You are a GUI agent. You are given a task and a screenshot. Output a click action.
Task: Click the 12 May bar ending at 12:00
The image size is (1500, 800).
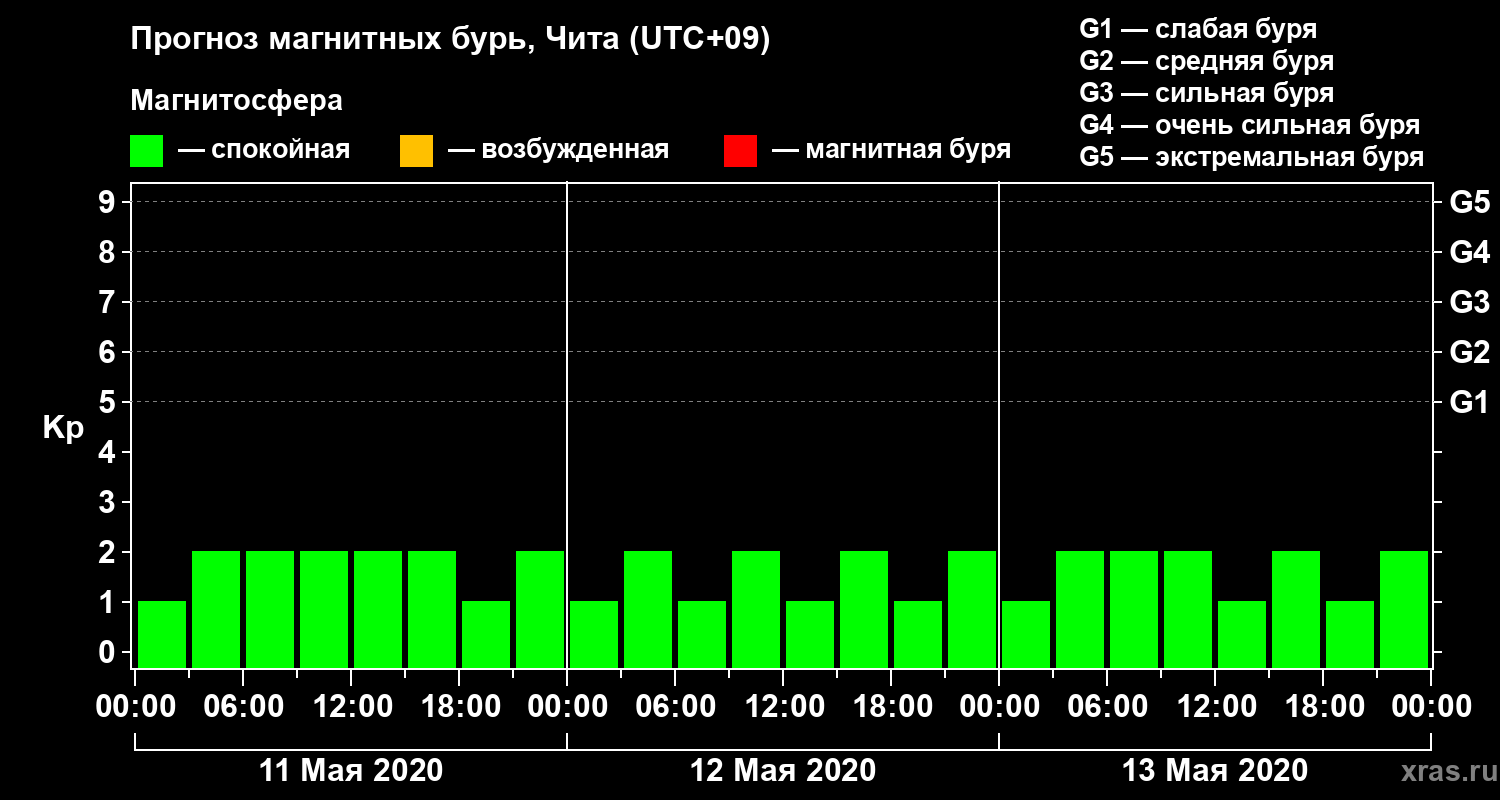coord(756,609)
